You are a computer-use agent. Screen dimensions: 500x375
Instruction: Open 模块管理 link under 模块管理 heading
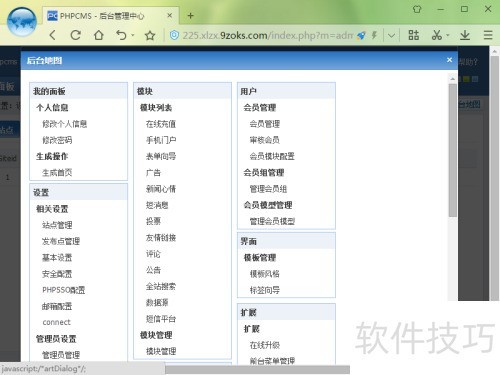click(x=161, y=351)
